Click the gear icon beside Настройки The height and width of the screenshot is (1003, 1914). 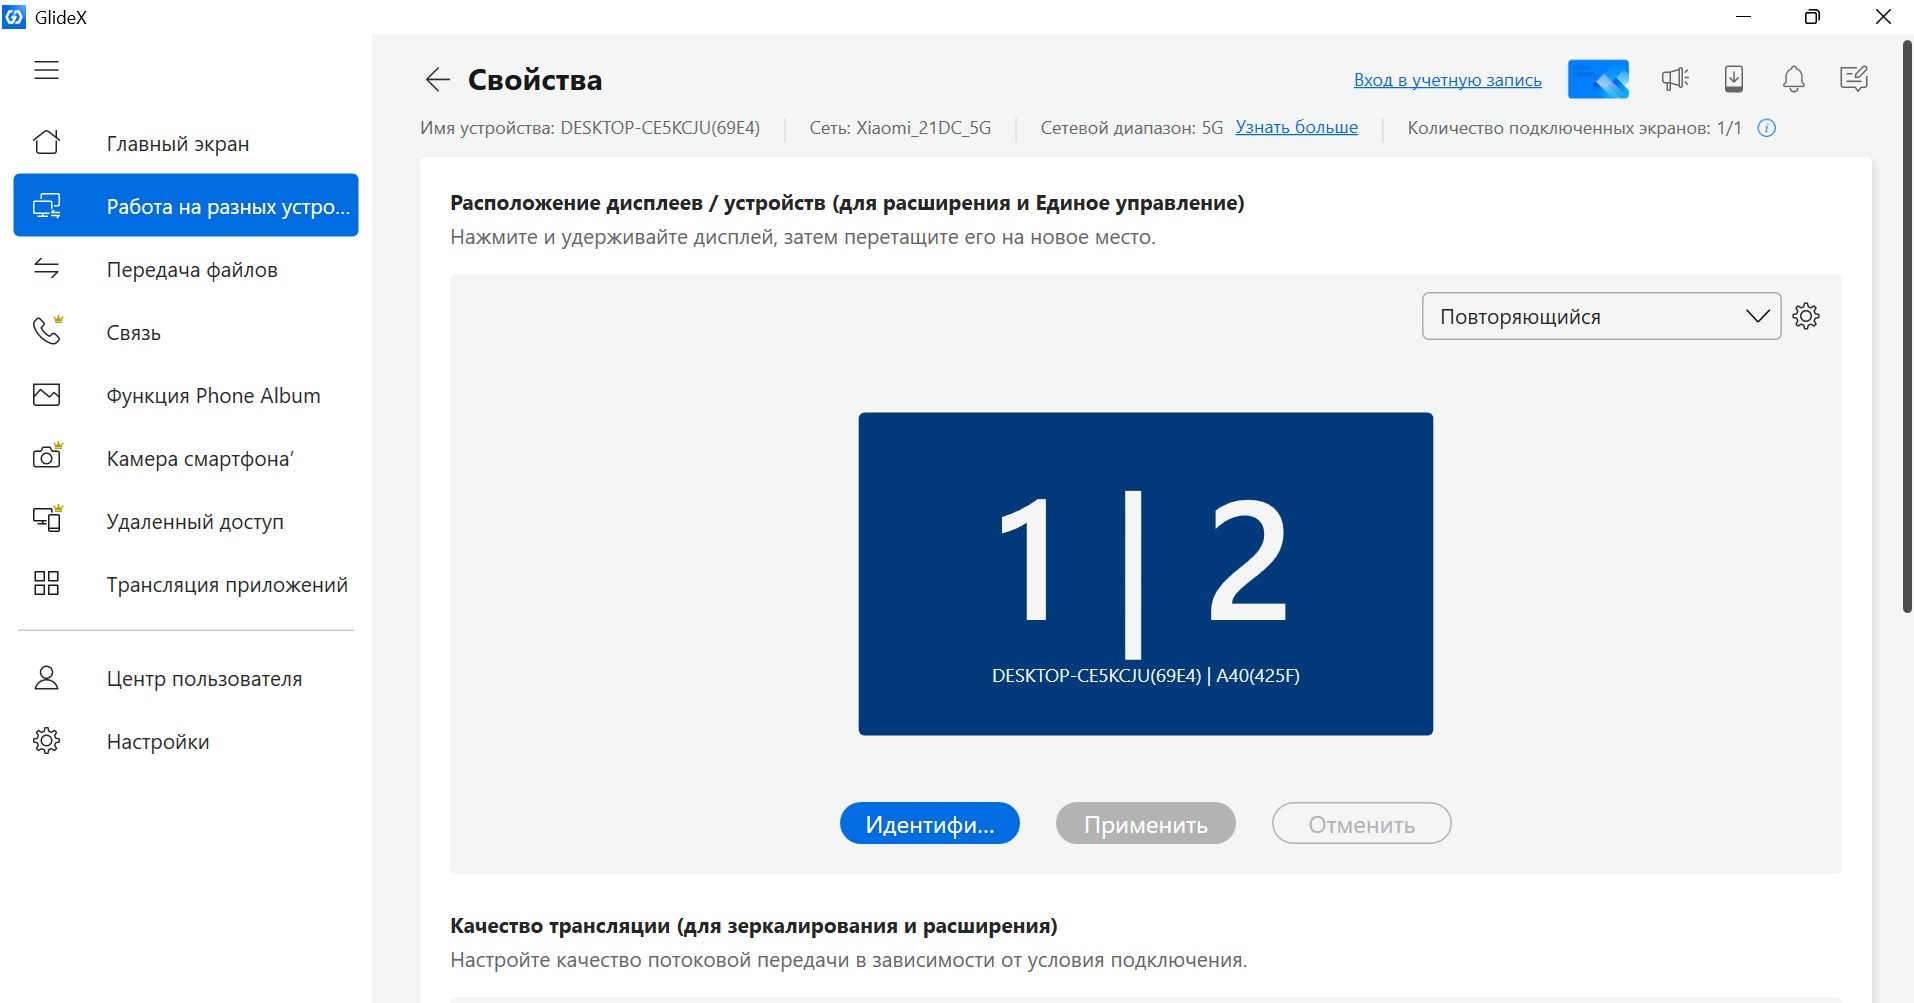(47, 741)
